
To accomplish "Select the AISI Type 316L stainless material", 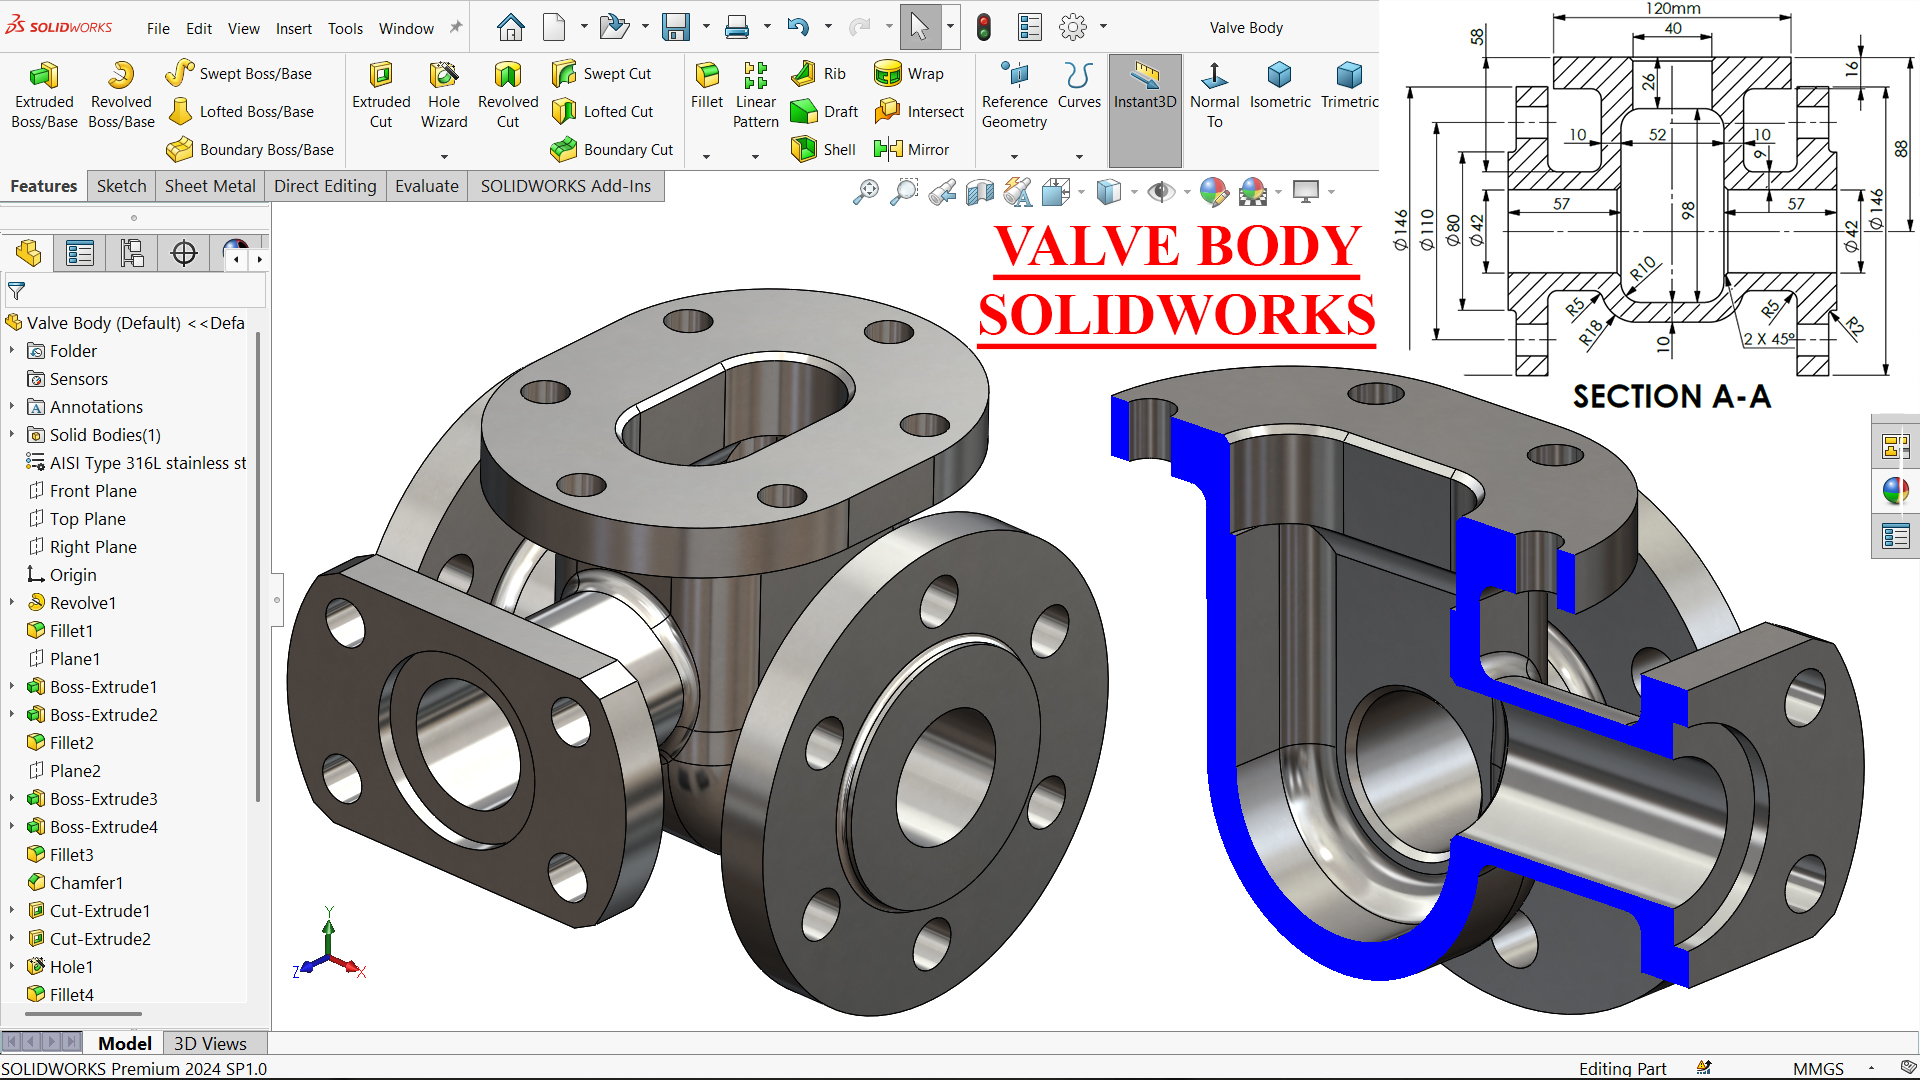I will tap(137, 463).
